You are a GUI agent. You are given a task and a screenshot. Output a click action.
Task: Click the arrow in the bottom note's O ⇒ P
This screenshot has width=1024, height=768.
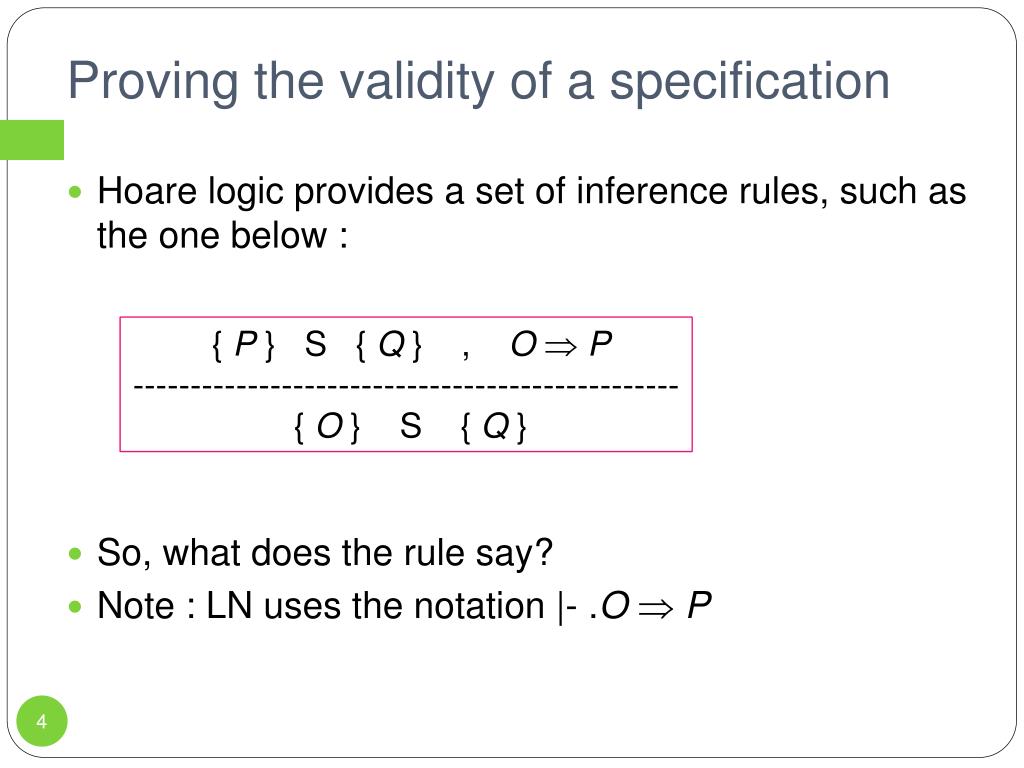(x=656, y=609)
